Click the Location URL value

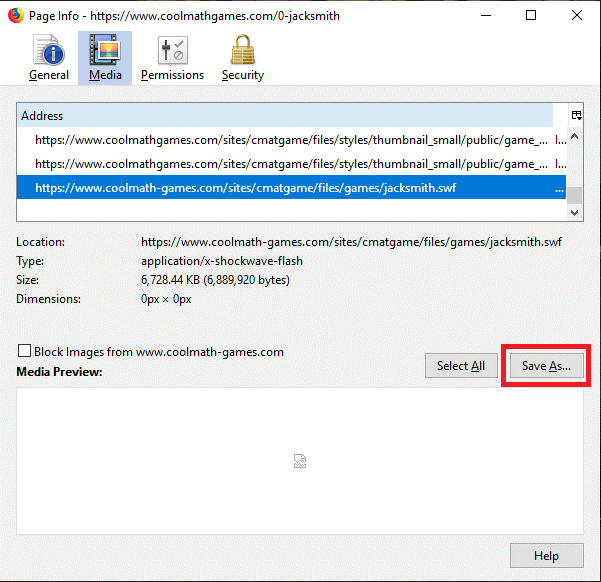[x=351, y=242]
